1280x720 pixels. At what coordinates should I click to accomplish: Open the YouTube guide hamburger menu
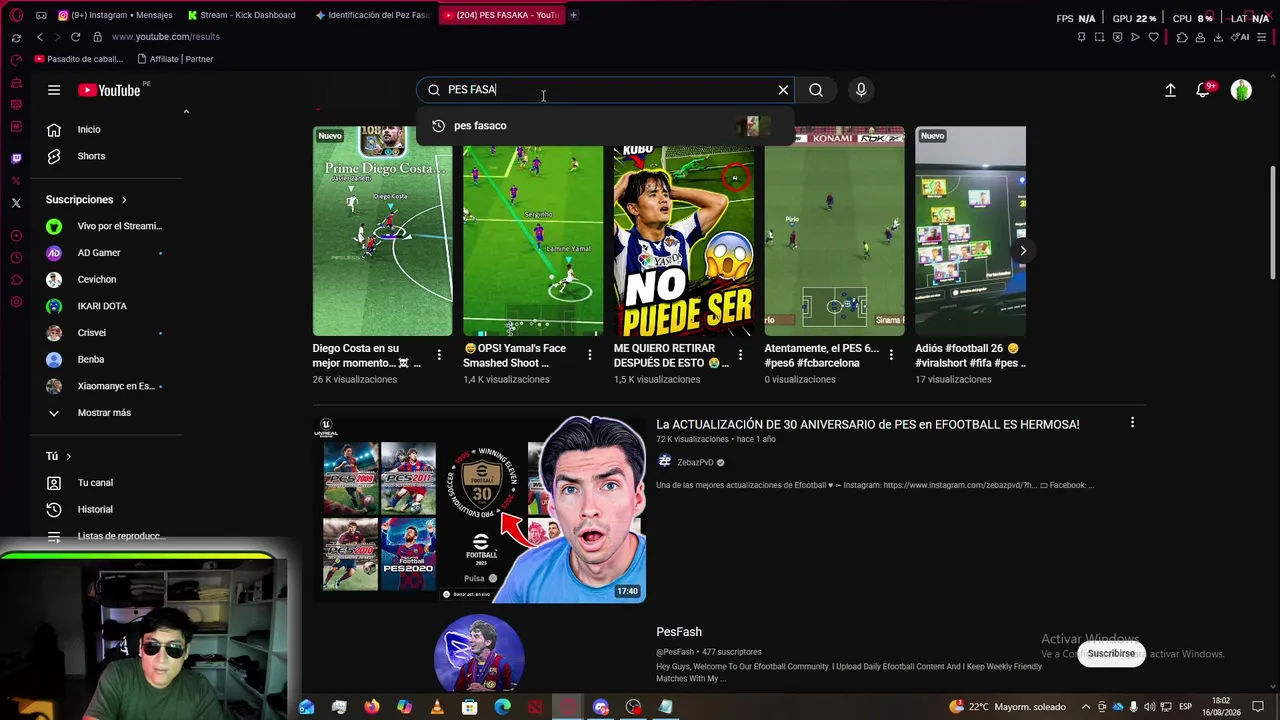[x=54, y=90]
